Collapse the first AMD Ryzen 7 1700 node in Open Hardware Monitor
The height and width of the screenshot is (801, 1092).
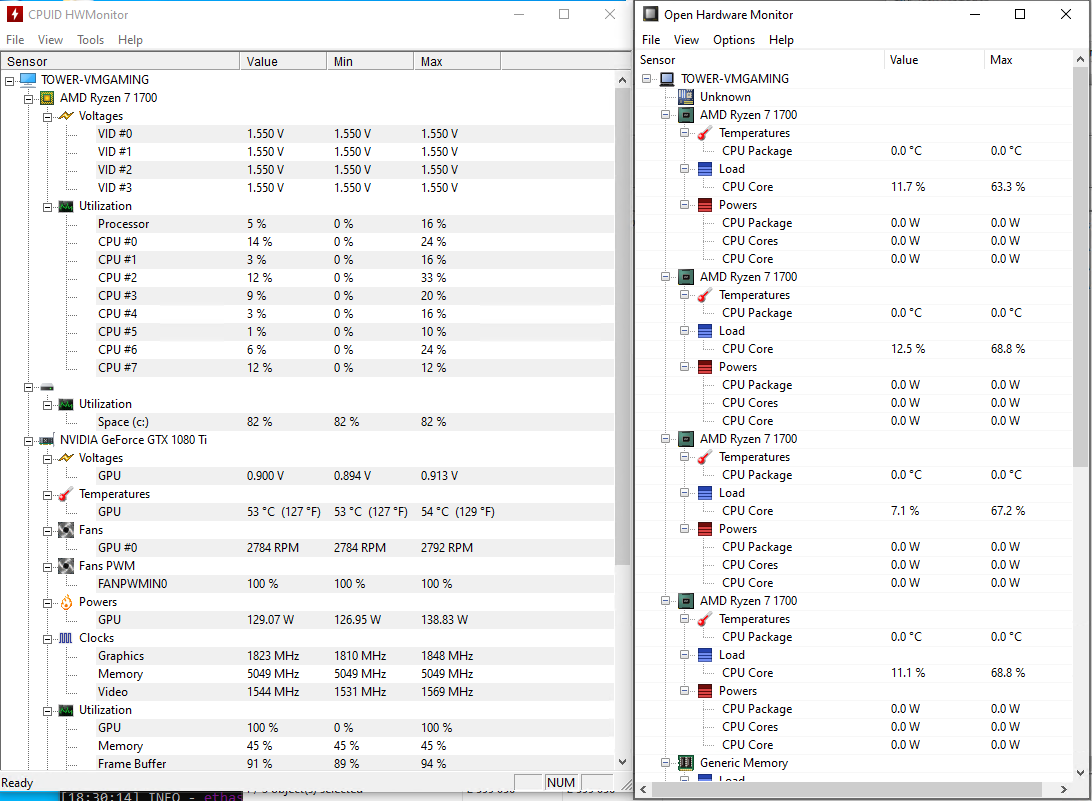coord(665,115)
